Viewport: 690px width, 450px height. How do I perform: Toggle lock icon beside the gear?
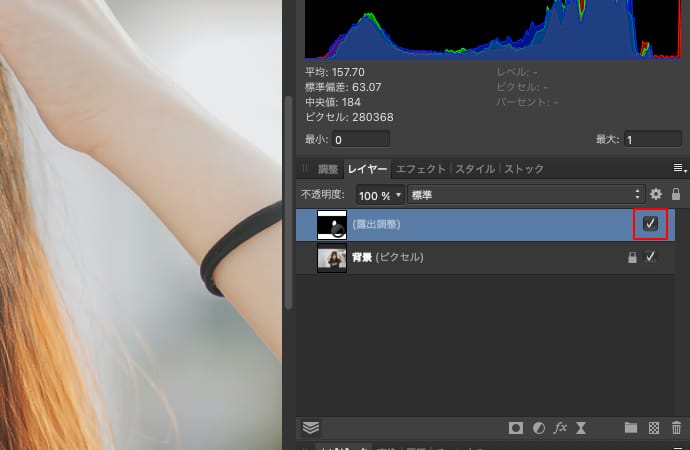676,194
